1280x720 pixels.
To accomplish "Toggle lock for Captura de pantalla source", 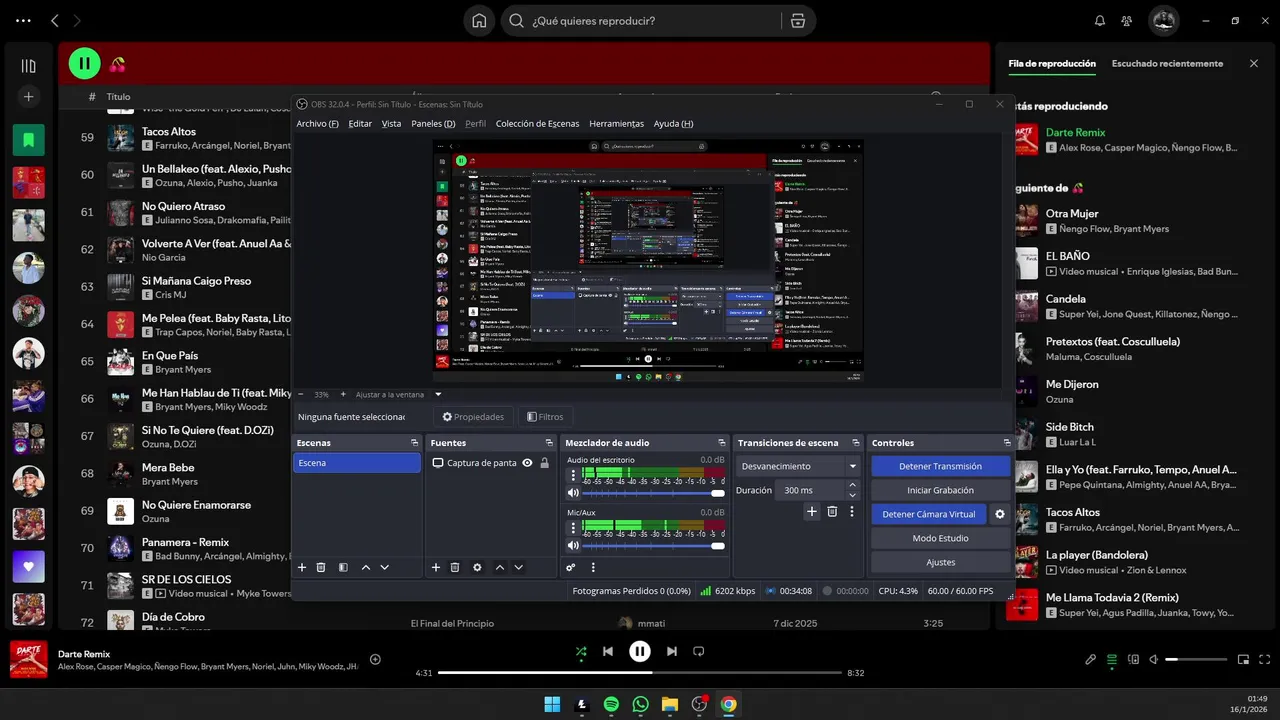I will [x=544, y=463].
